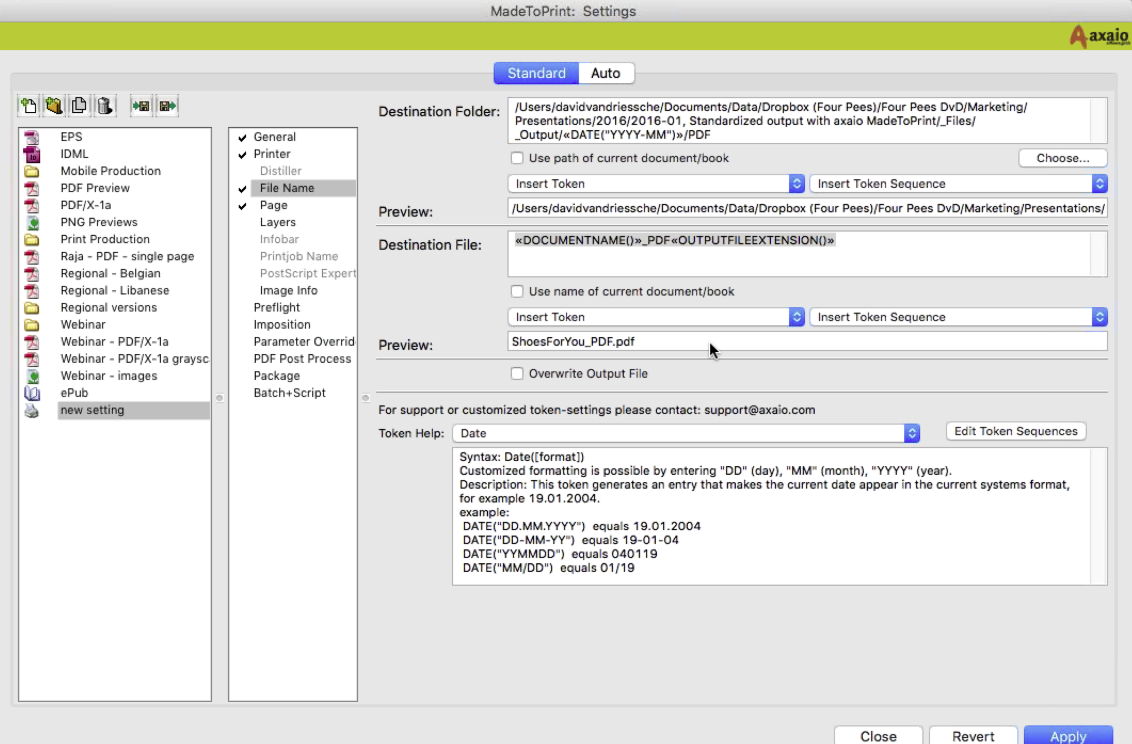Open the Layers settings section
The width and height of the screenshot is (1132, 744).
click(277, 222)
